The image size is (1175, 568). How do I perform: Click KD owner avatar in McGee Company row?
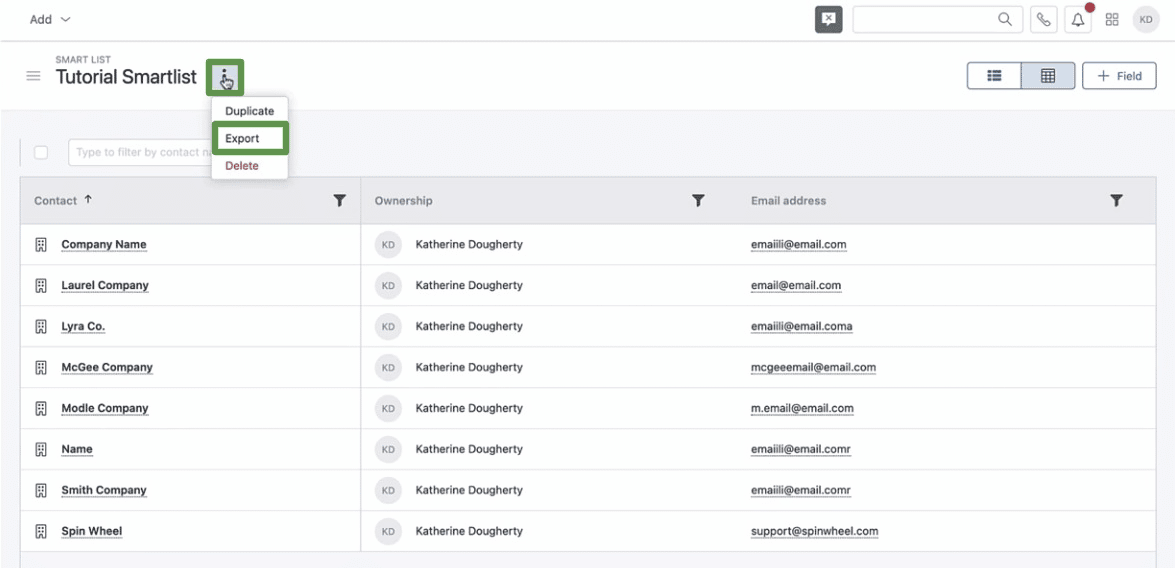388,367
